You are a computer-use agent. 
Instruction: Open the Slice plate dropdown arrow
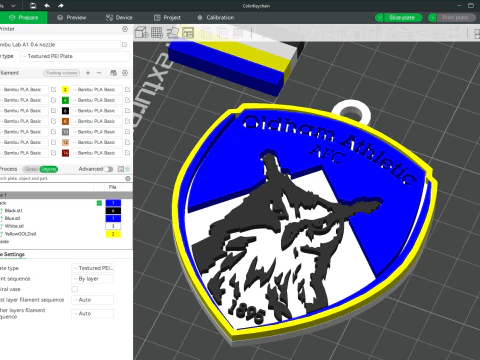tap(379, 18)
